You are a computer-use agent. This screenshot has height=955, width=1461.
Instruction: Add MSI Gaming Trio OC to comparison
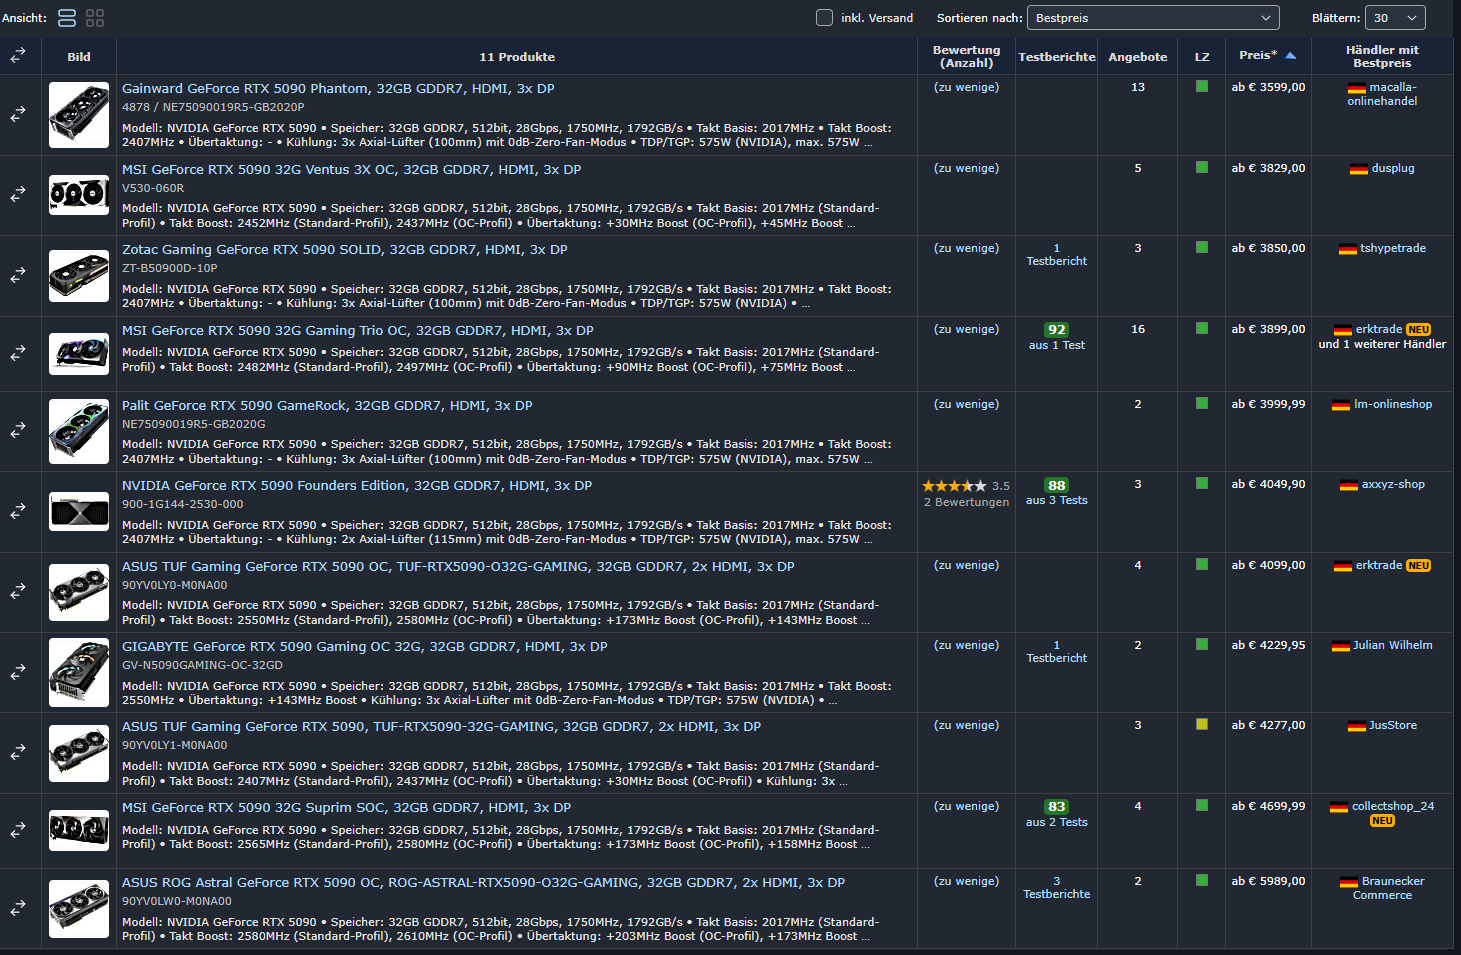click(18, 353)
